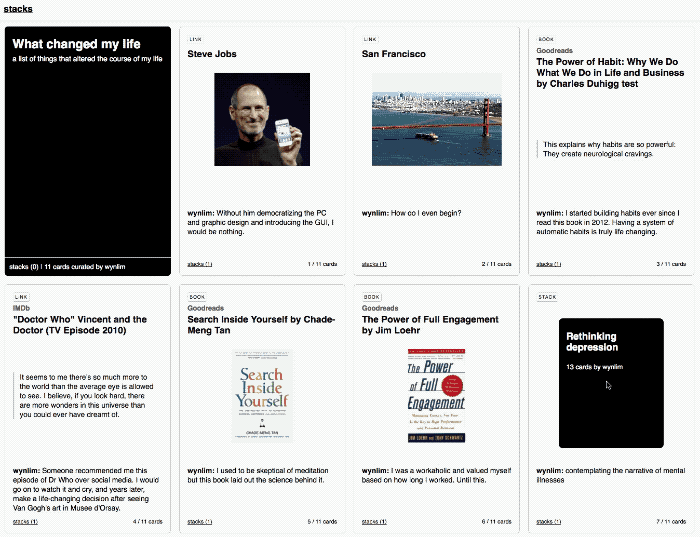Click wynlim's comment about building habits
This screenshot has width=700, height=537.
608,222
